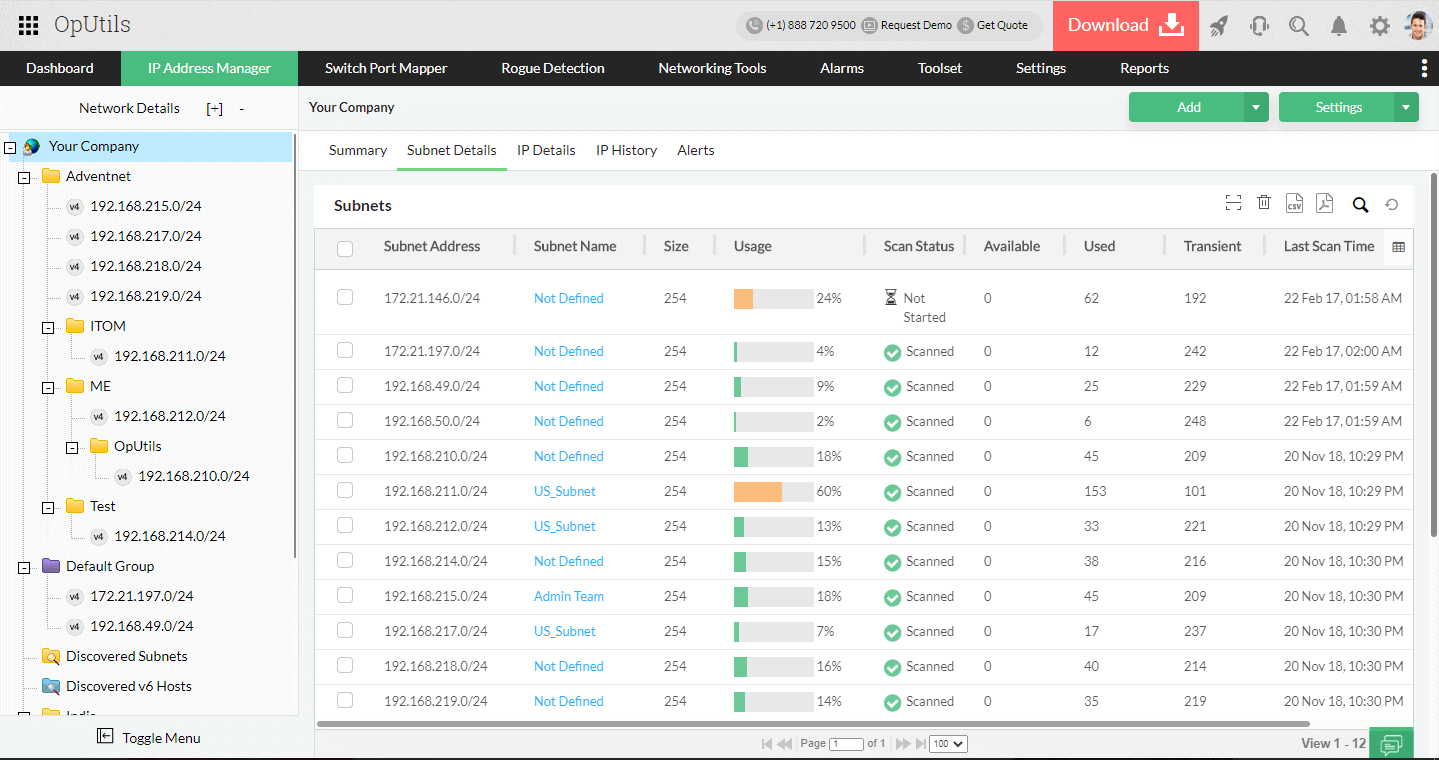Click the Your Company globe icon

click(x=32, y=146)
